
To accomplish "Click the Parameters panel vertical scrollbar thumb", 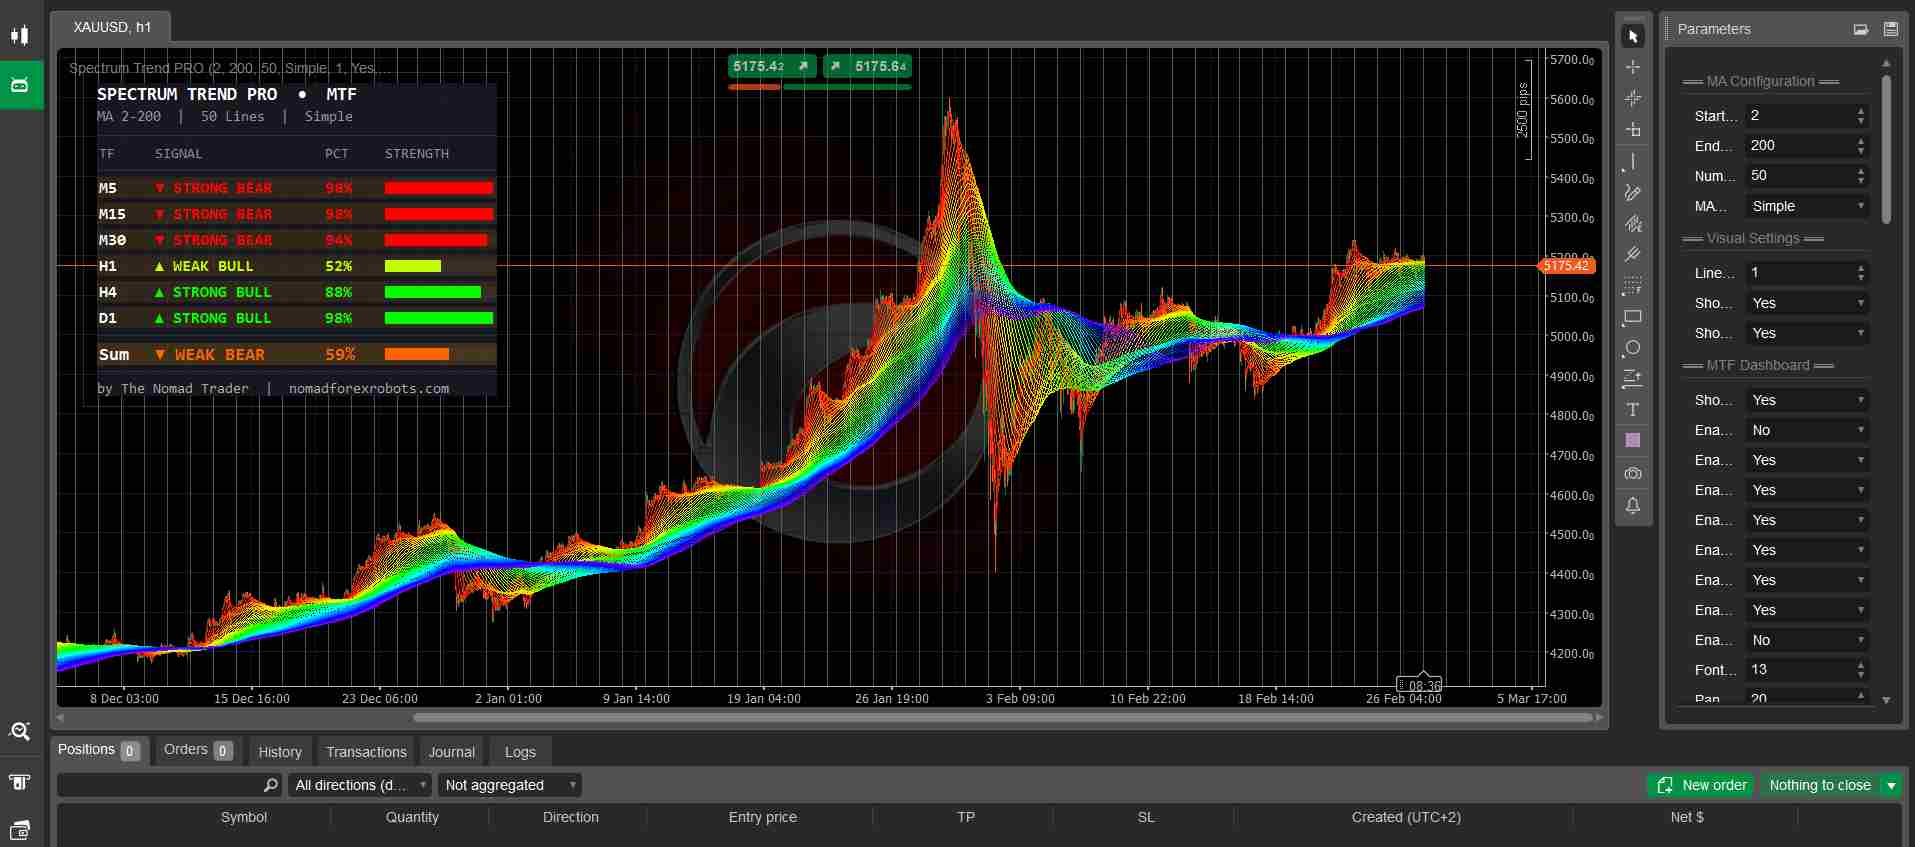I will [x=1886, y=150].
